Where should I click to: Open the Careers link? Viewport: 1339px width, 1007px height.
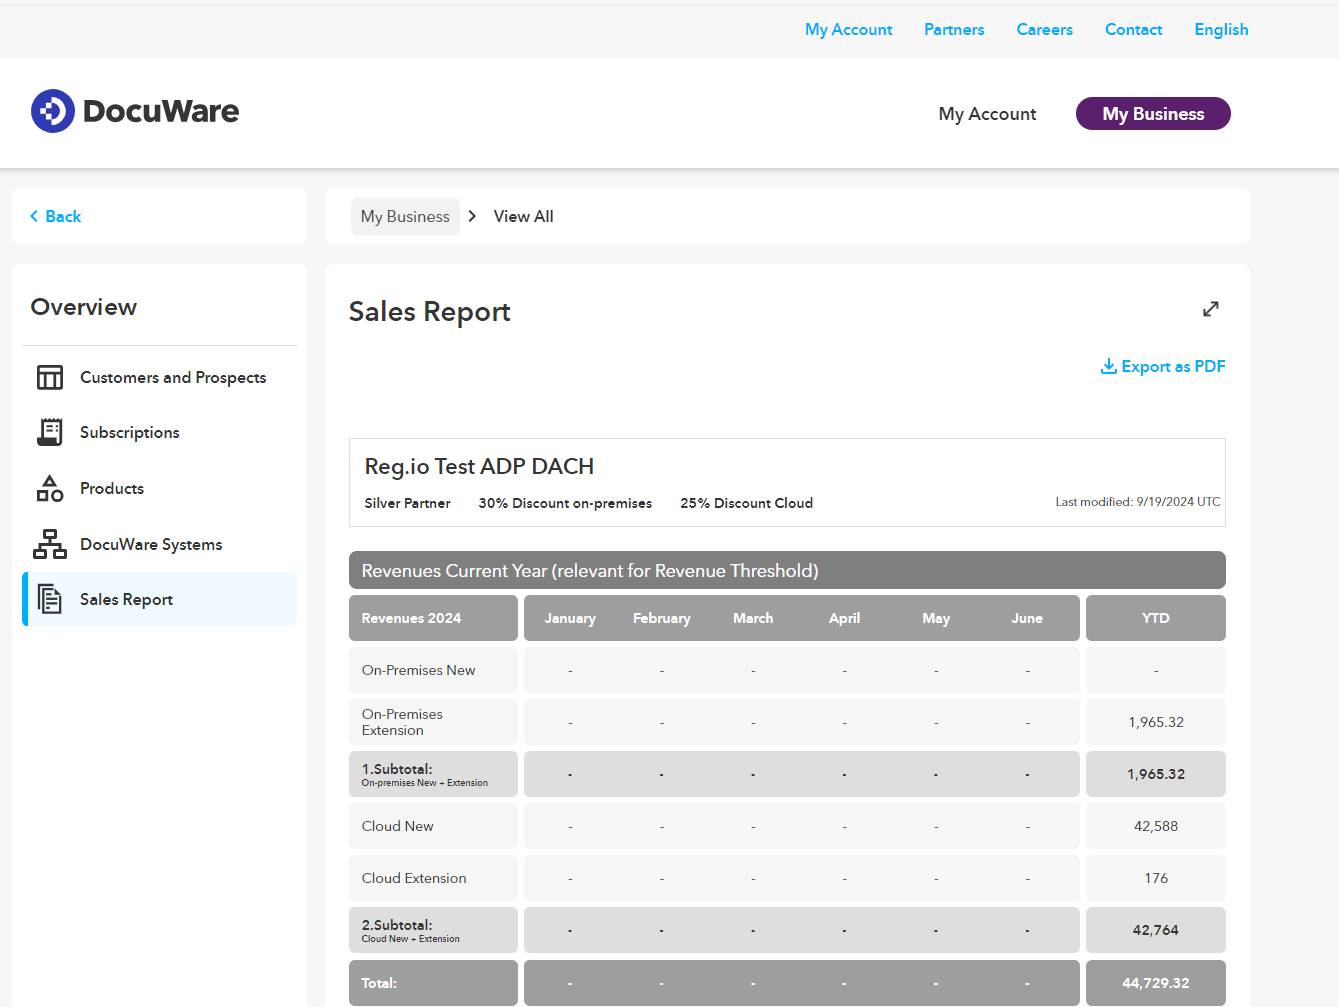pyautogui.click(x=1044, y=30)
